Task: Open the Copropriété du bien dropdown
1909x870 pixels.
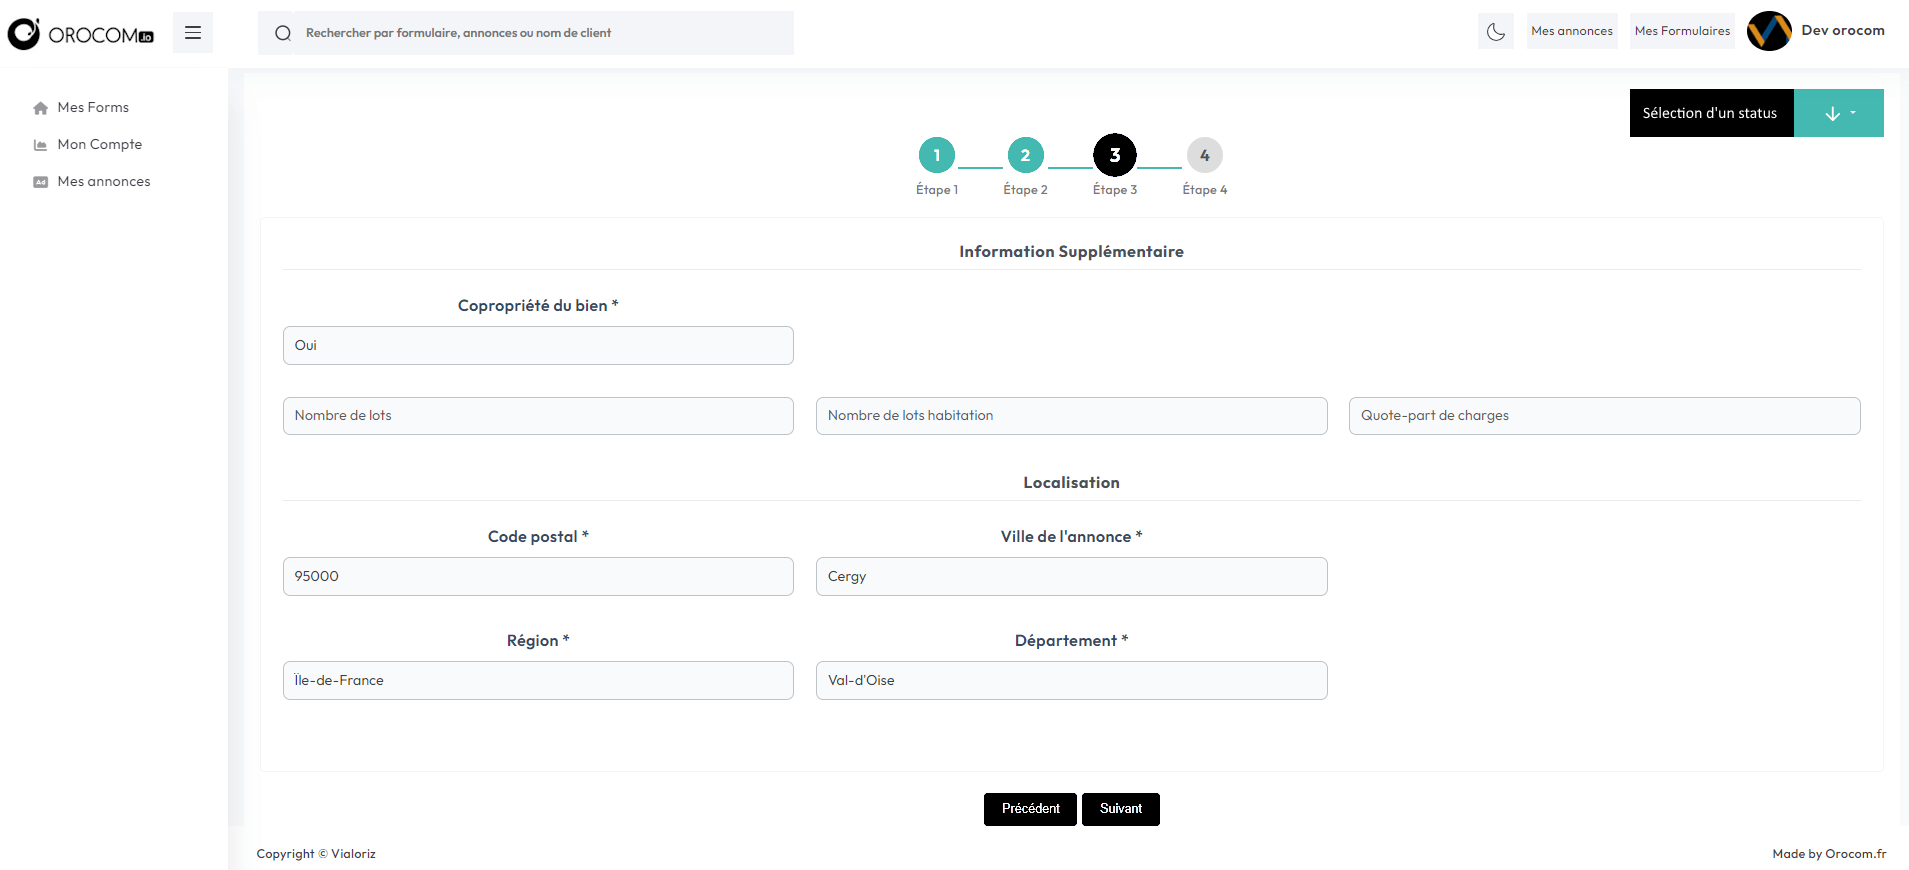Action: (538, 346)
